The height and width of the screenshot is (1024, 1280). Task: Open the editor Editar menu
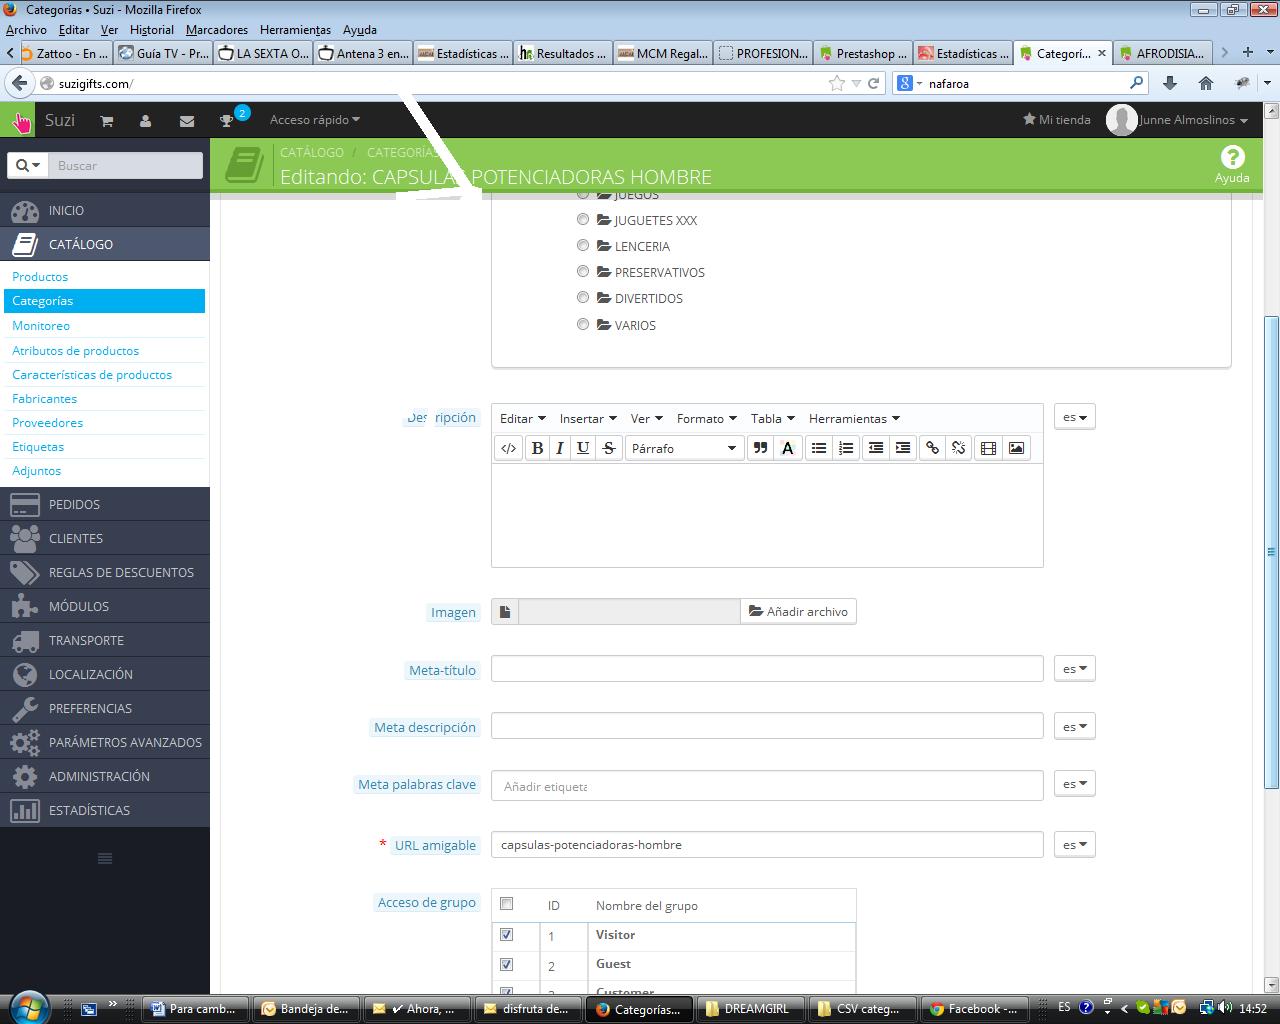pos(523,418)
